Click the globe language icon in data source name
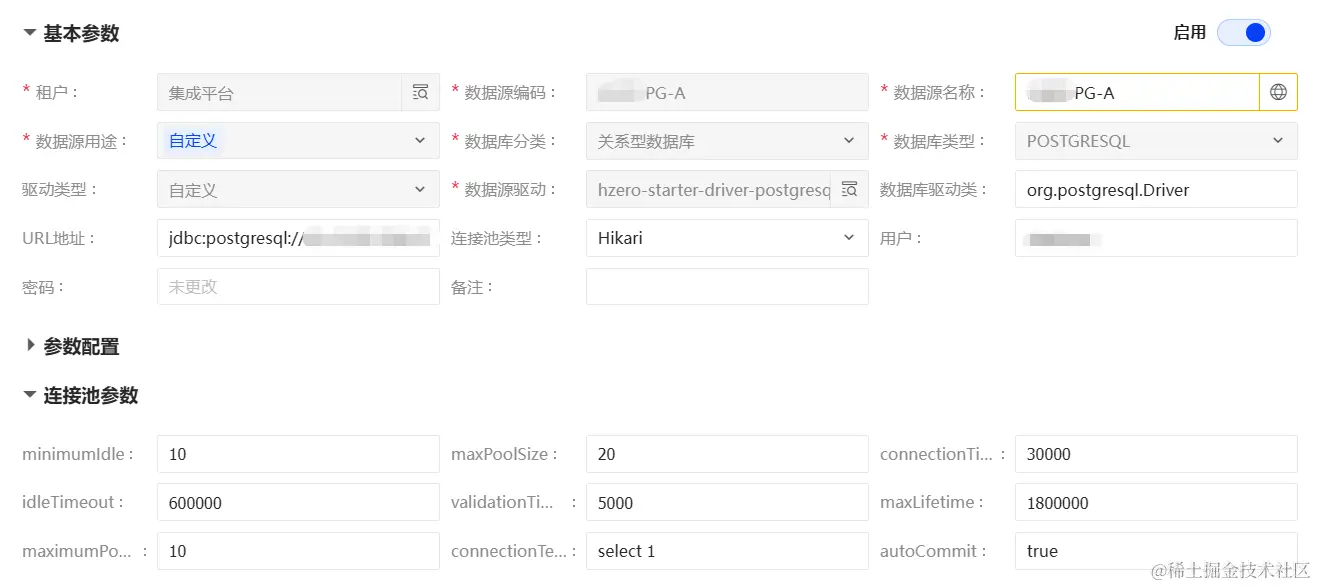The height and width of the screenshot is (587, 1317). pos(1278,92)
